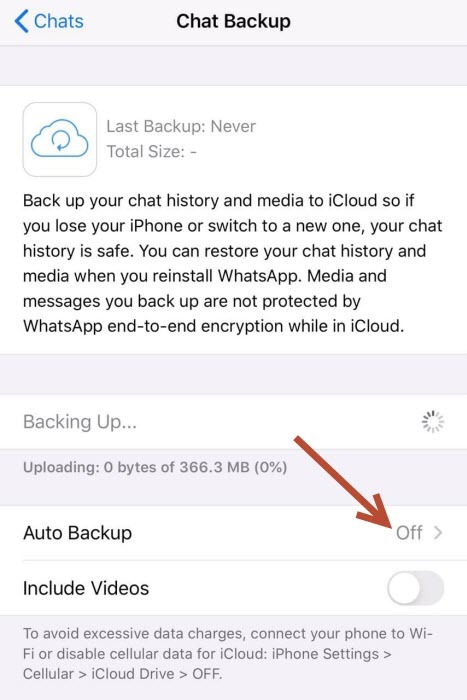Tap the iCloud backup description paragraph
This screenshot has height=700, width=467.
(x=232, y=263)
